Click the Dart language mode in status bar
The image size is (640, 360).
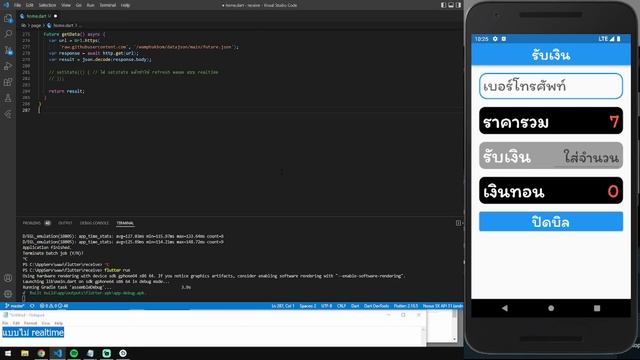pyautogui.click(x=355, y=306)
